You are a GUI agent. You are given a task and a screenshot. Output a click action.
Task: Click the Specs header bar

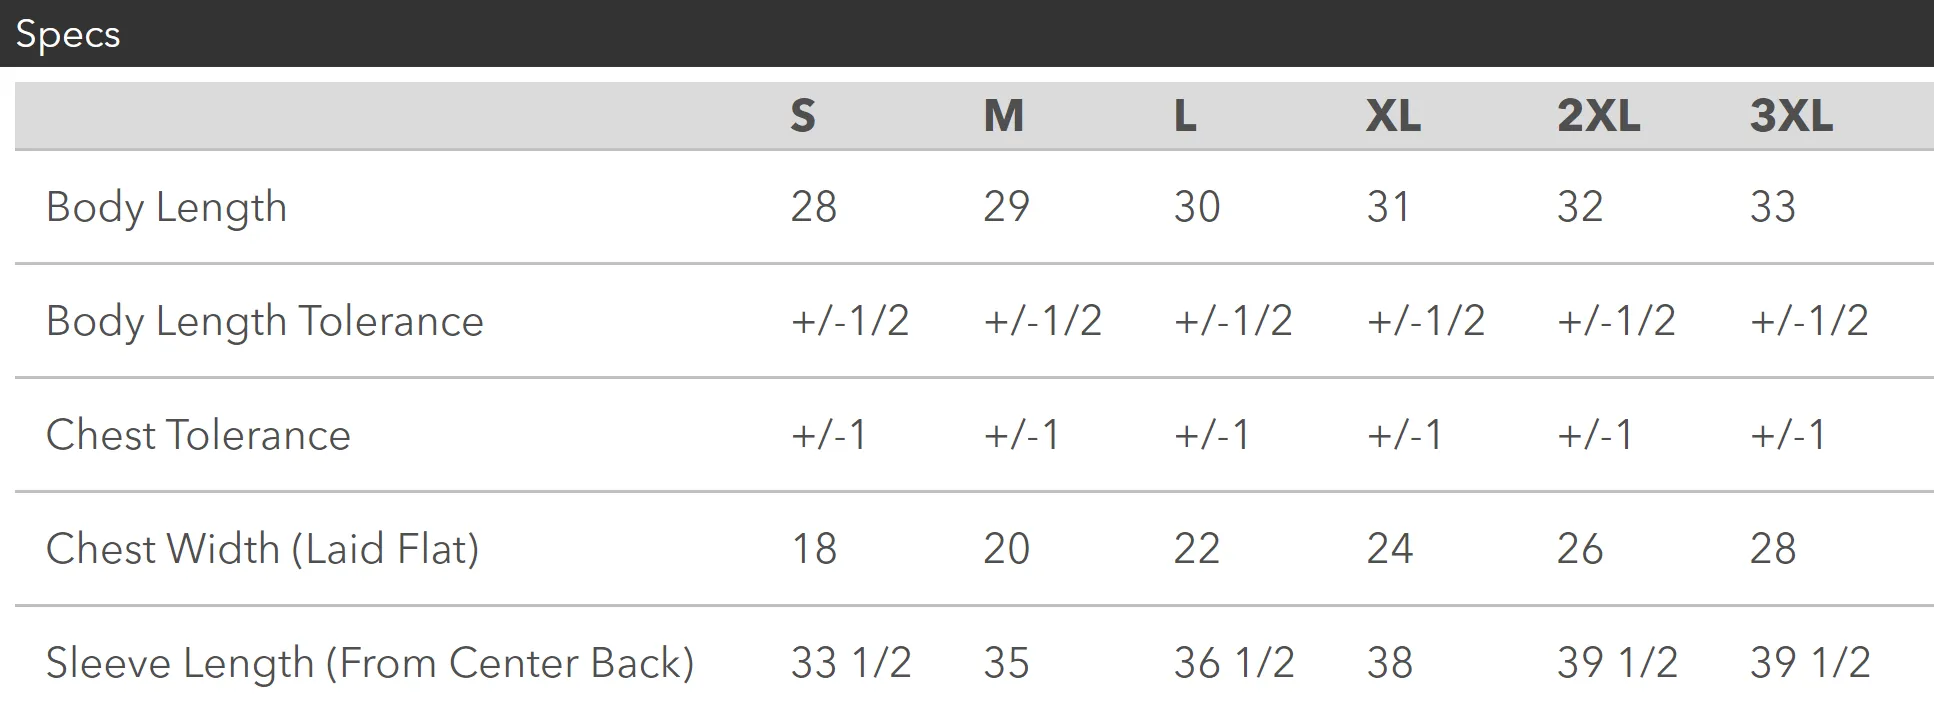pos(967,33)
